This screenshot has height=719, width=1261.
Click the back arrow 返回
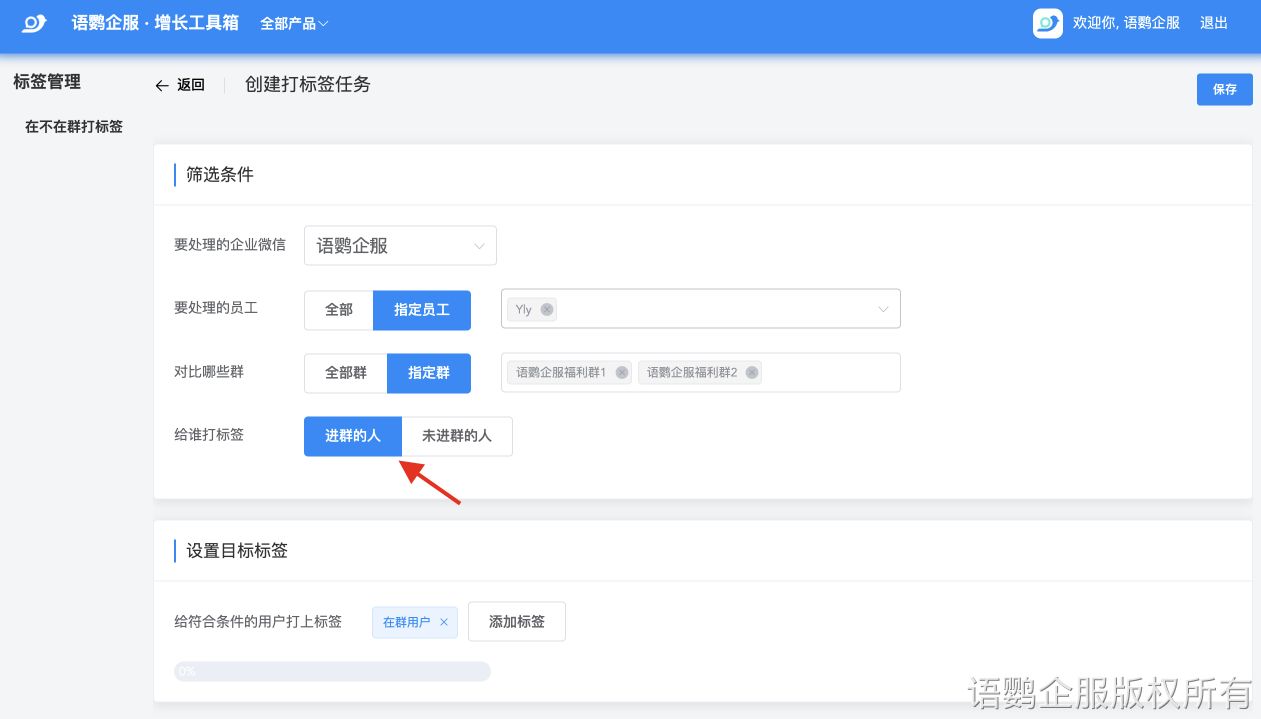(x=180, y=85)
